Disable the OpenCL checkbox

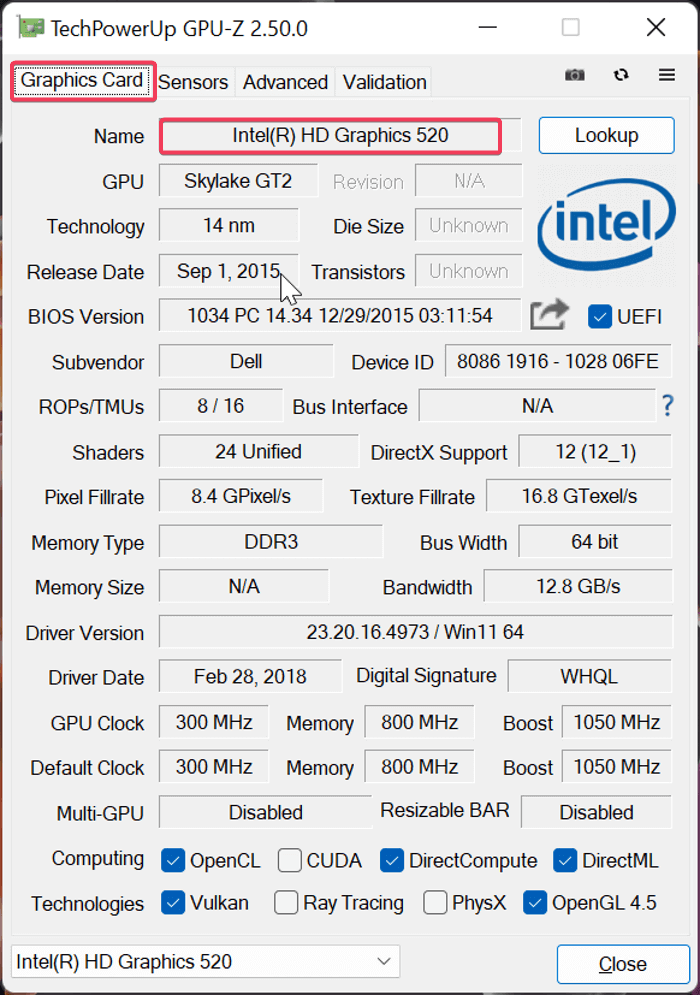(x=175, y=860)
